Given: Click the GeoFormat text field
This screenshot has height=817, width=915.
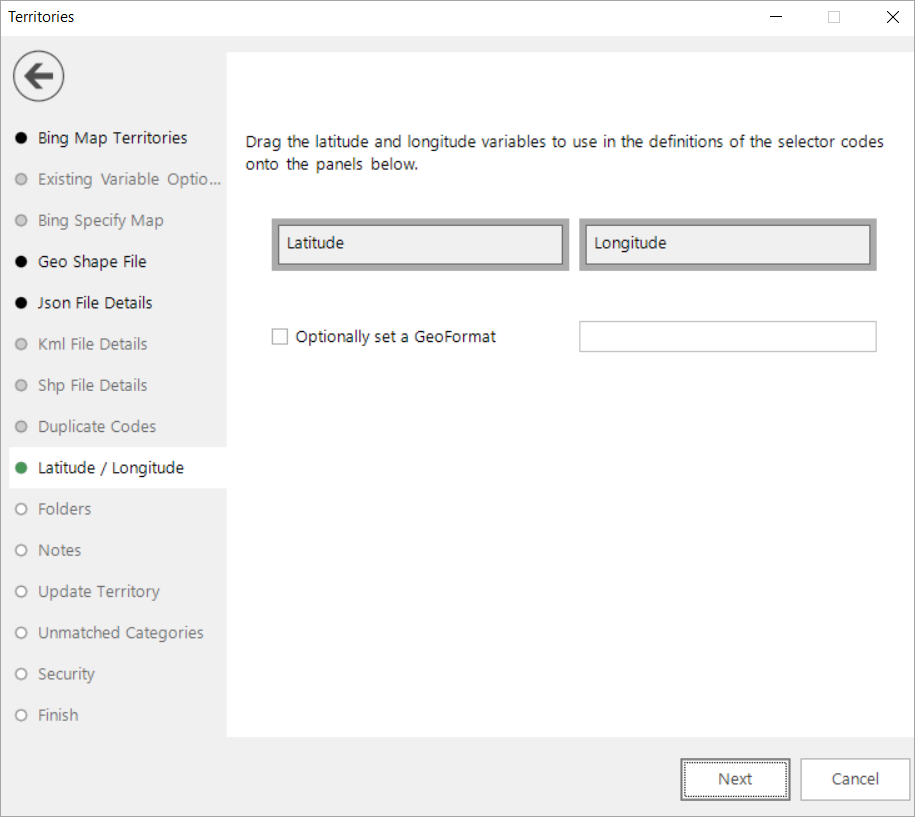Looking at the screenshot, I should (728, 337).
